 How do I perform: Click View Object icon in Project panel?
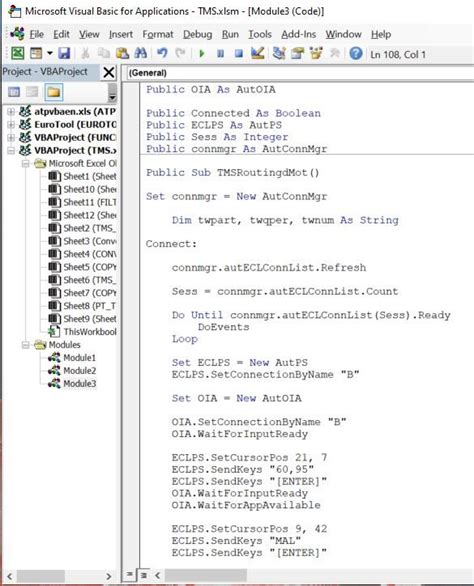[33, 92]
